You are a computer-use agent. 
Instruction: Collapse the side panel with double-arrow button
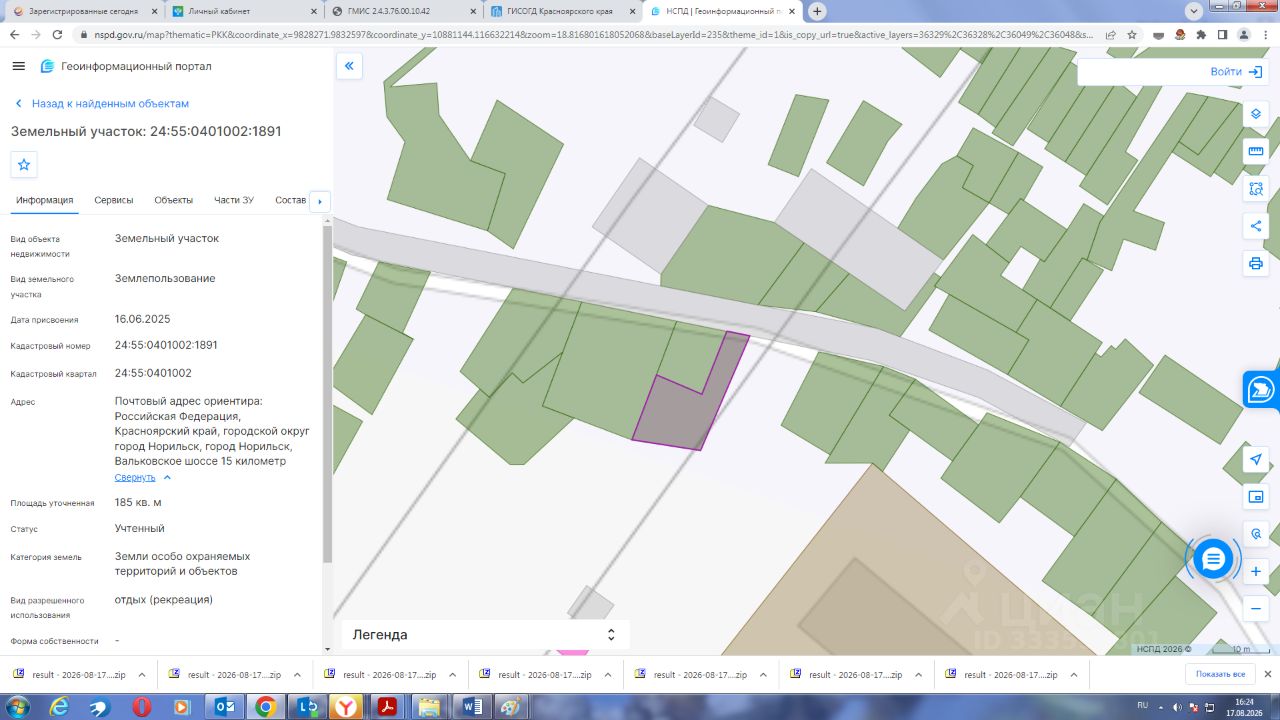[x=349, y=66]
